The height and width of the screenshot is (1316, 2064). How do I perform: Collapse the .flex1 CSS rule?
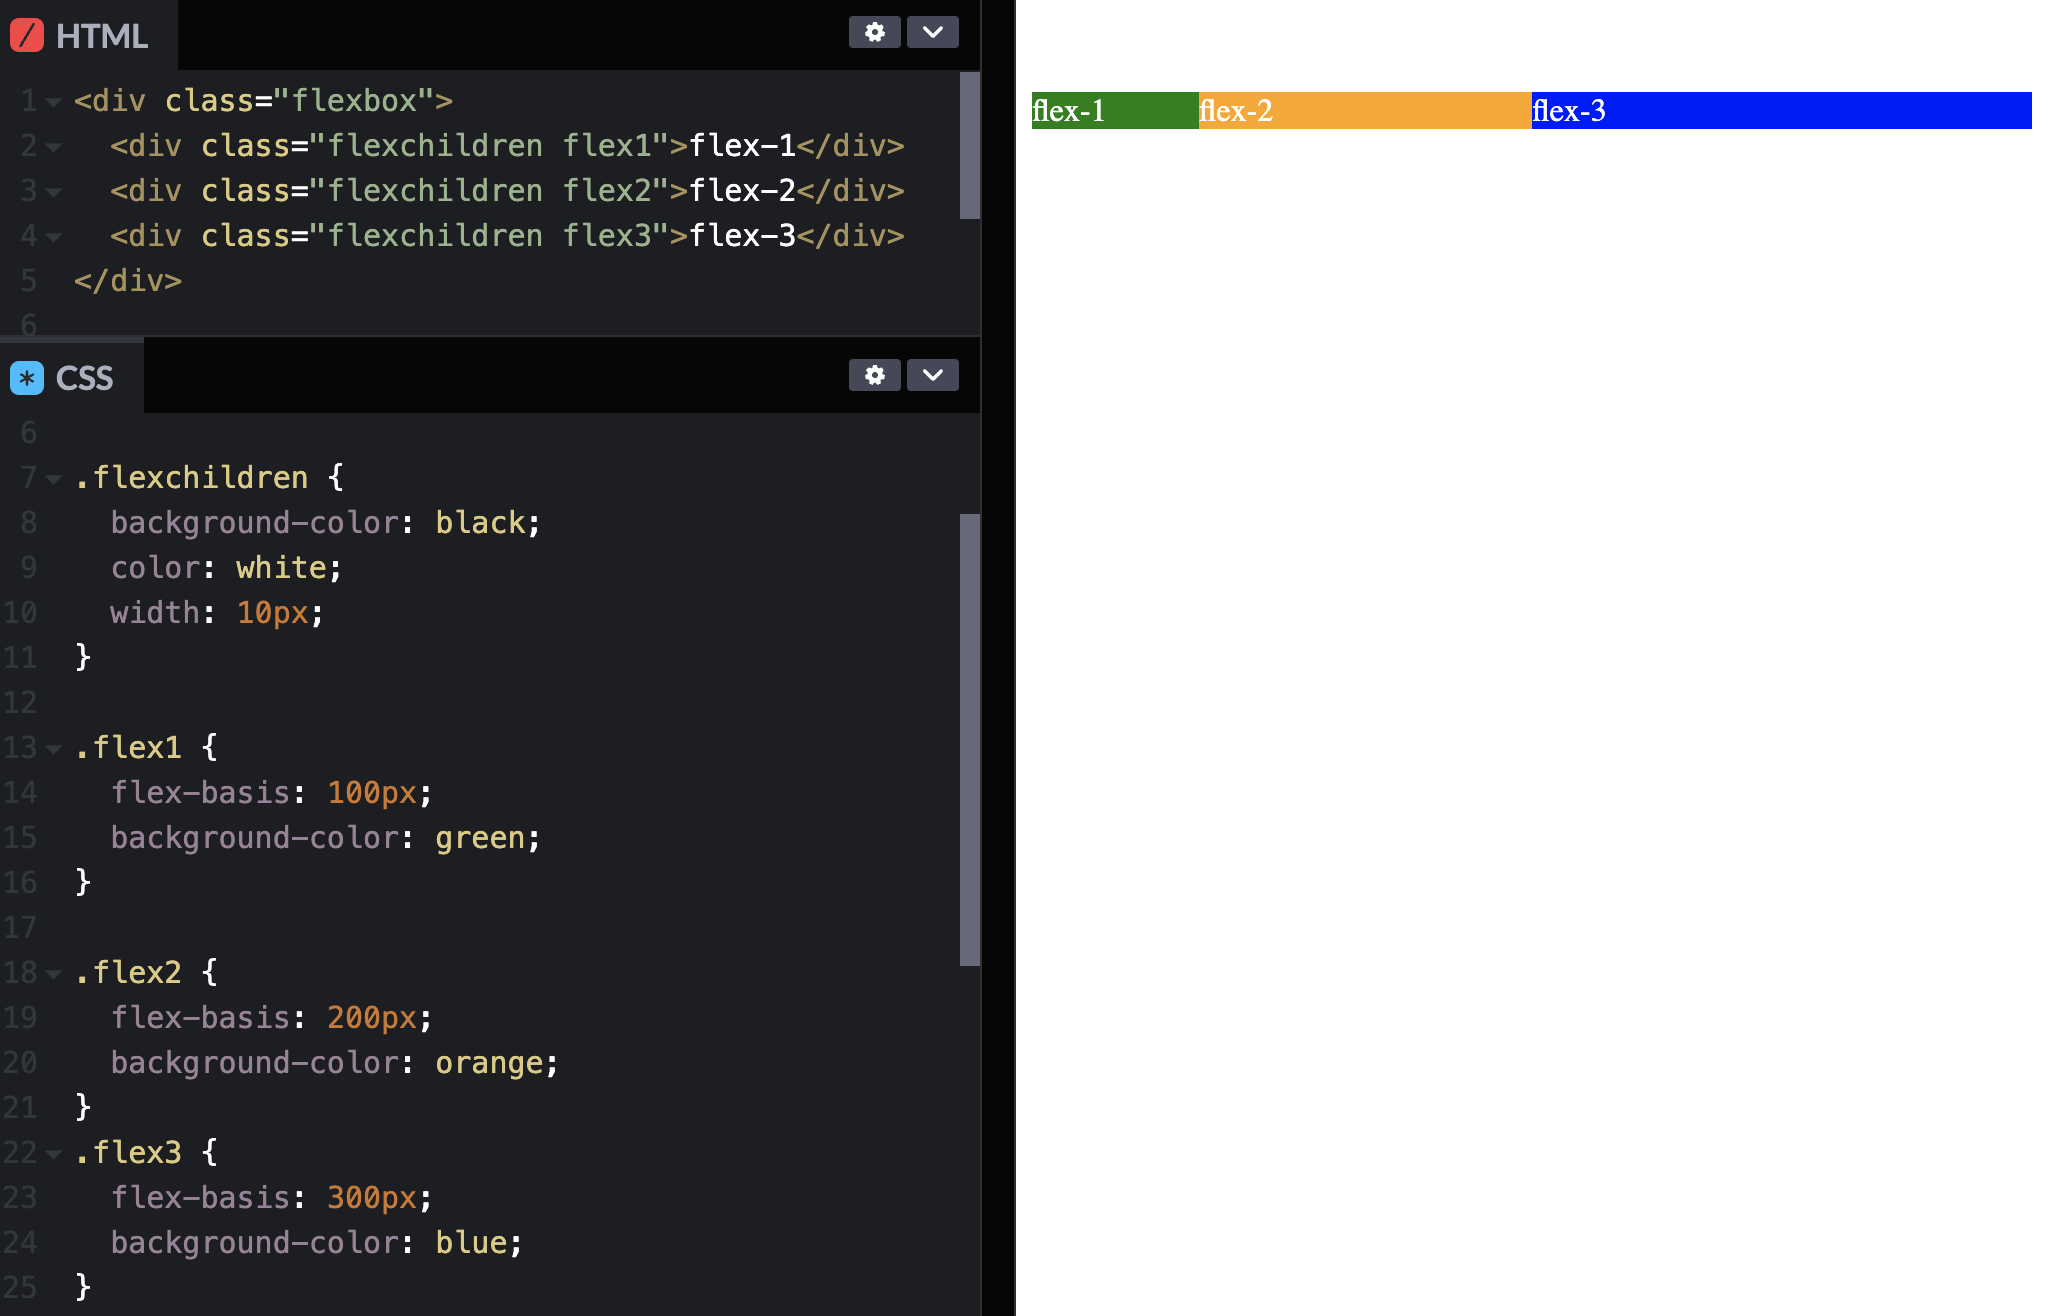(x=54, y=749)
